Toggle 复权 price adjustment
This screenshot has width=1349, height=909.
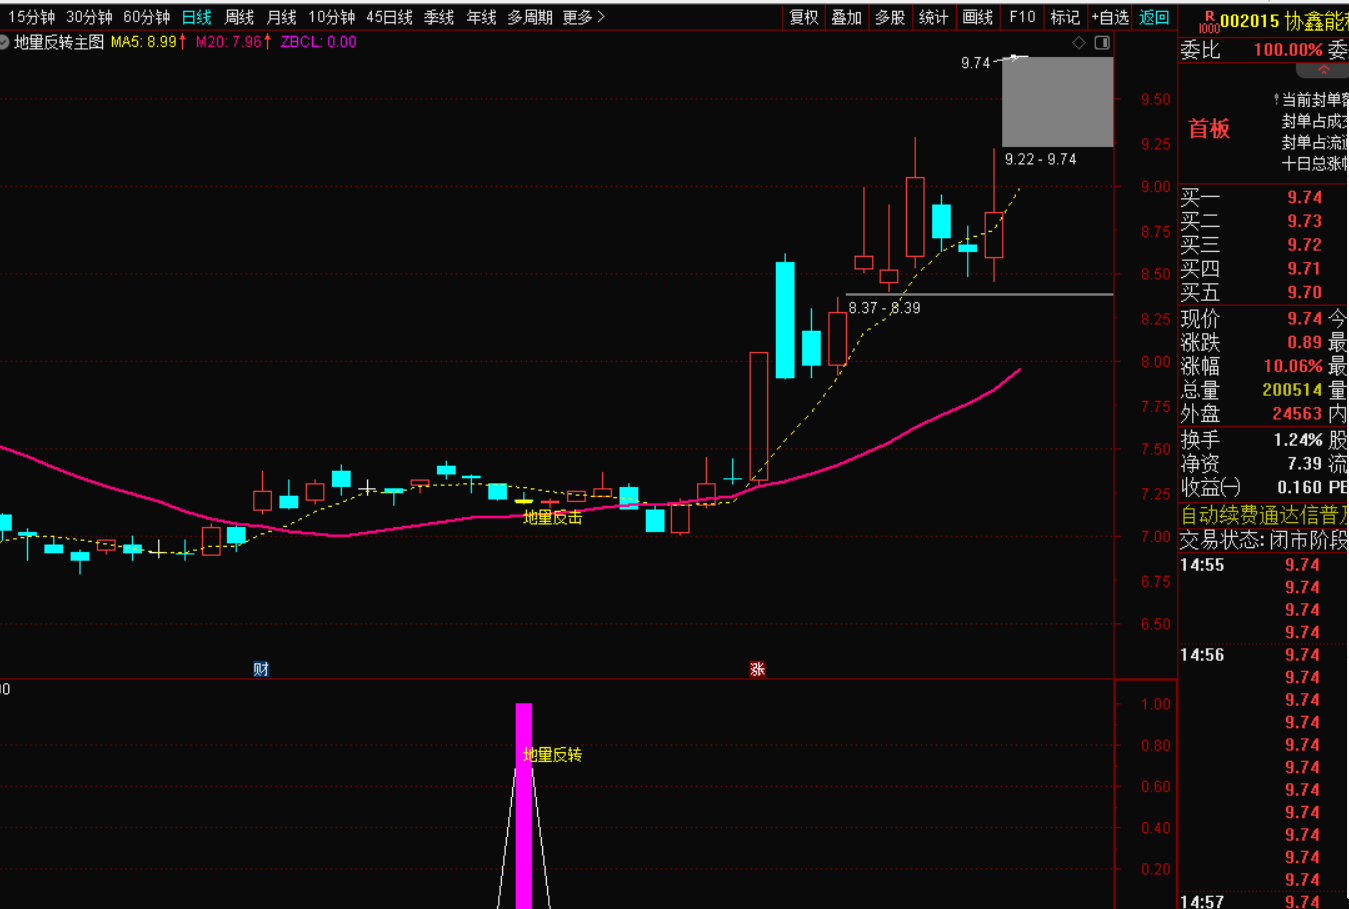click(x=803, y=17)
